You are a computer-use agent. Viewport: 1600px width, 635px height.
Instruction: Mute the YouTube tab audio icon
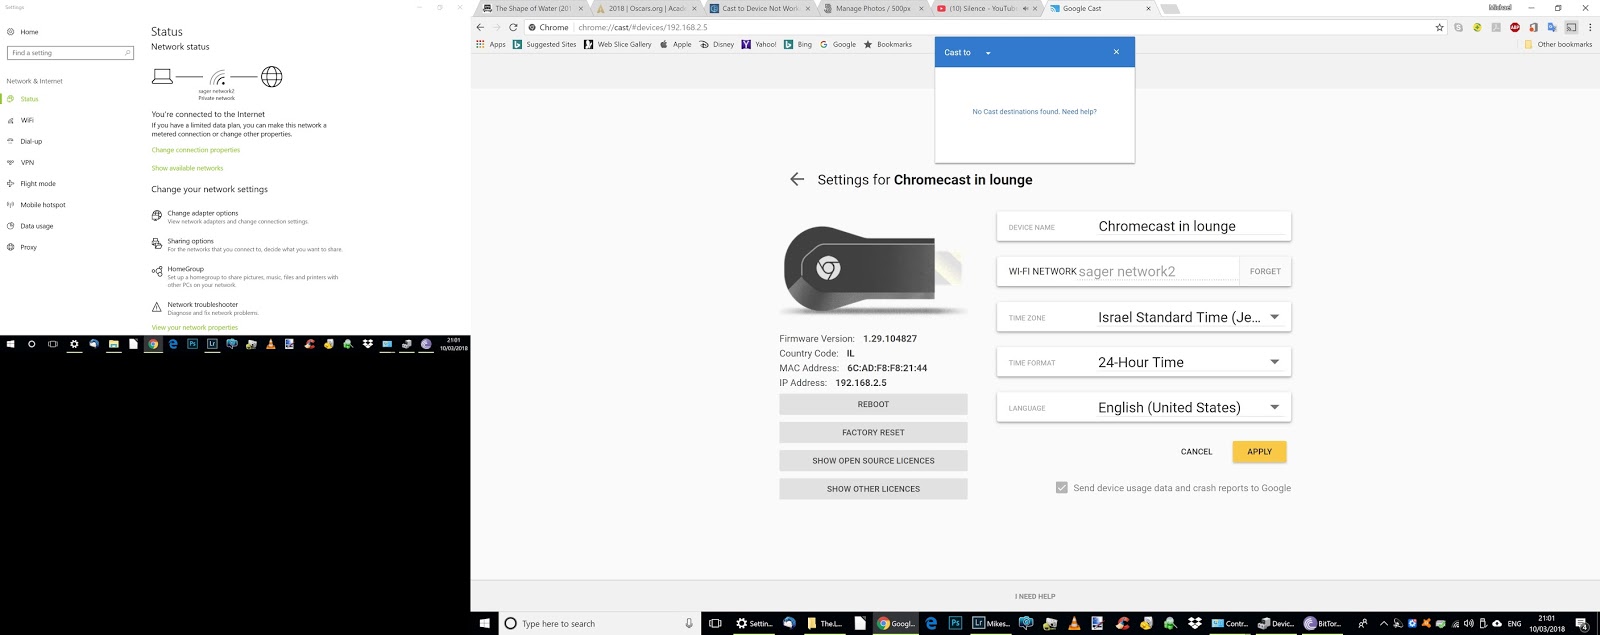pyautogui.click(x=1024, y=8)
